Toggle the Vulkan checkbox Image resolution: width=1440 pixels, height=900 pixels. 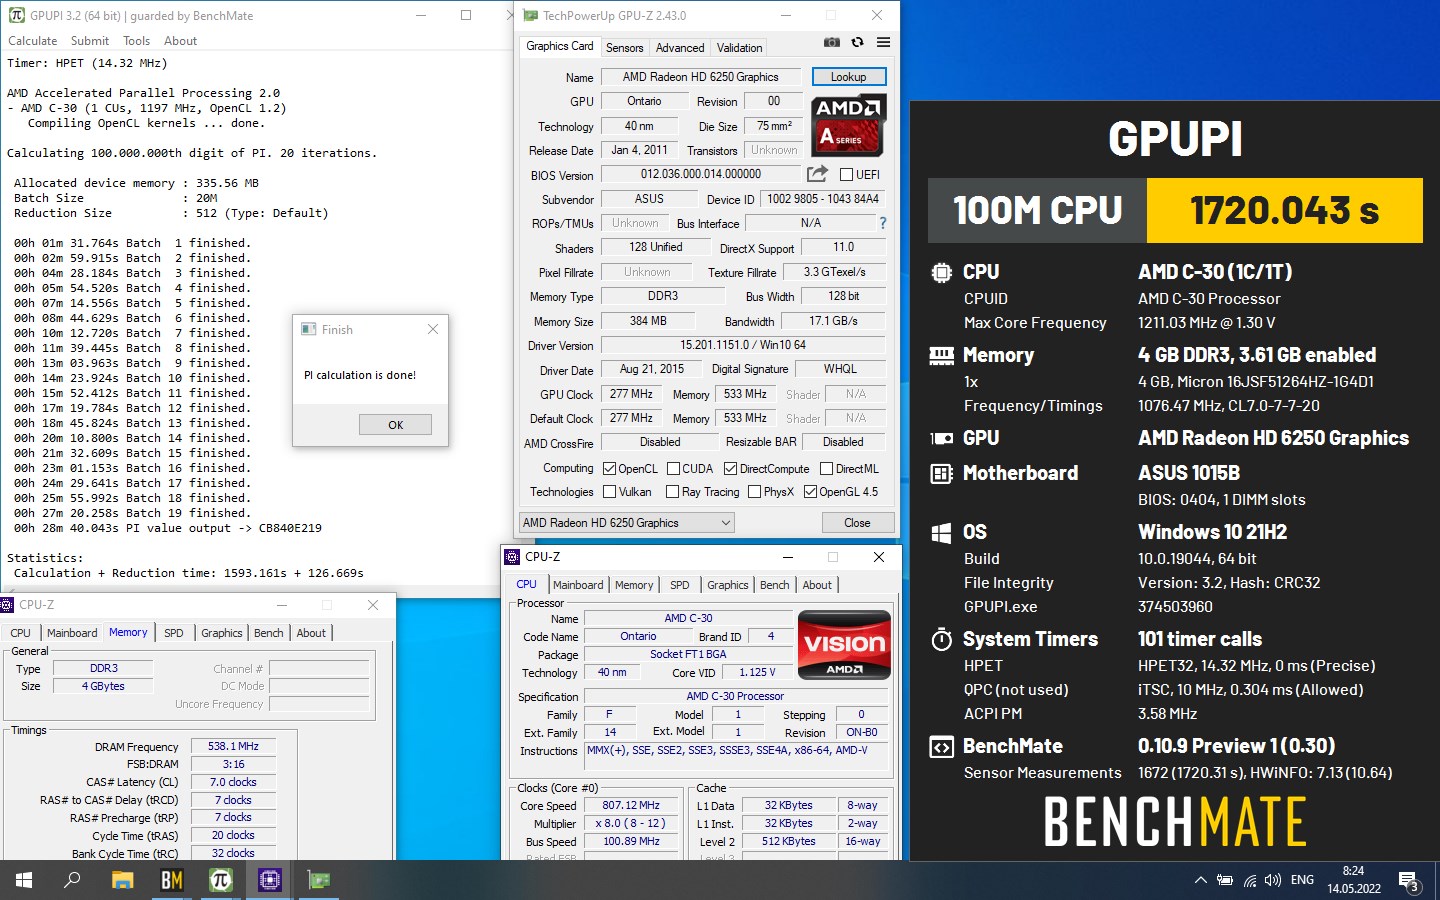[610, 492]
